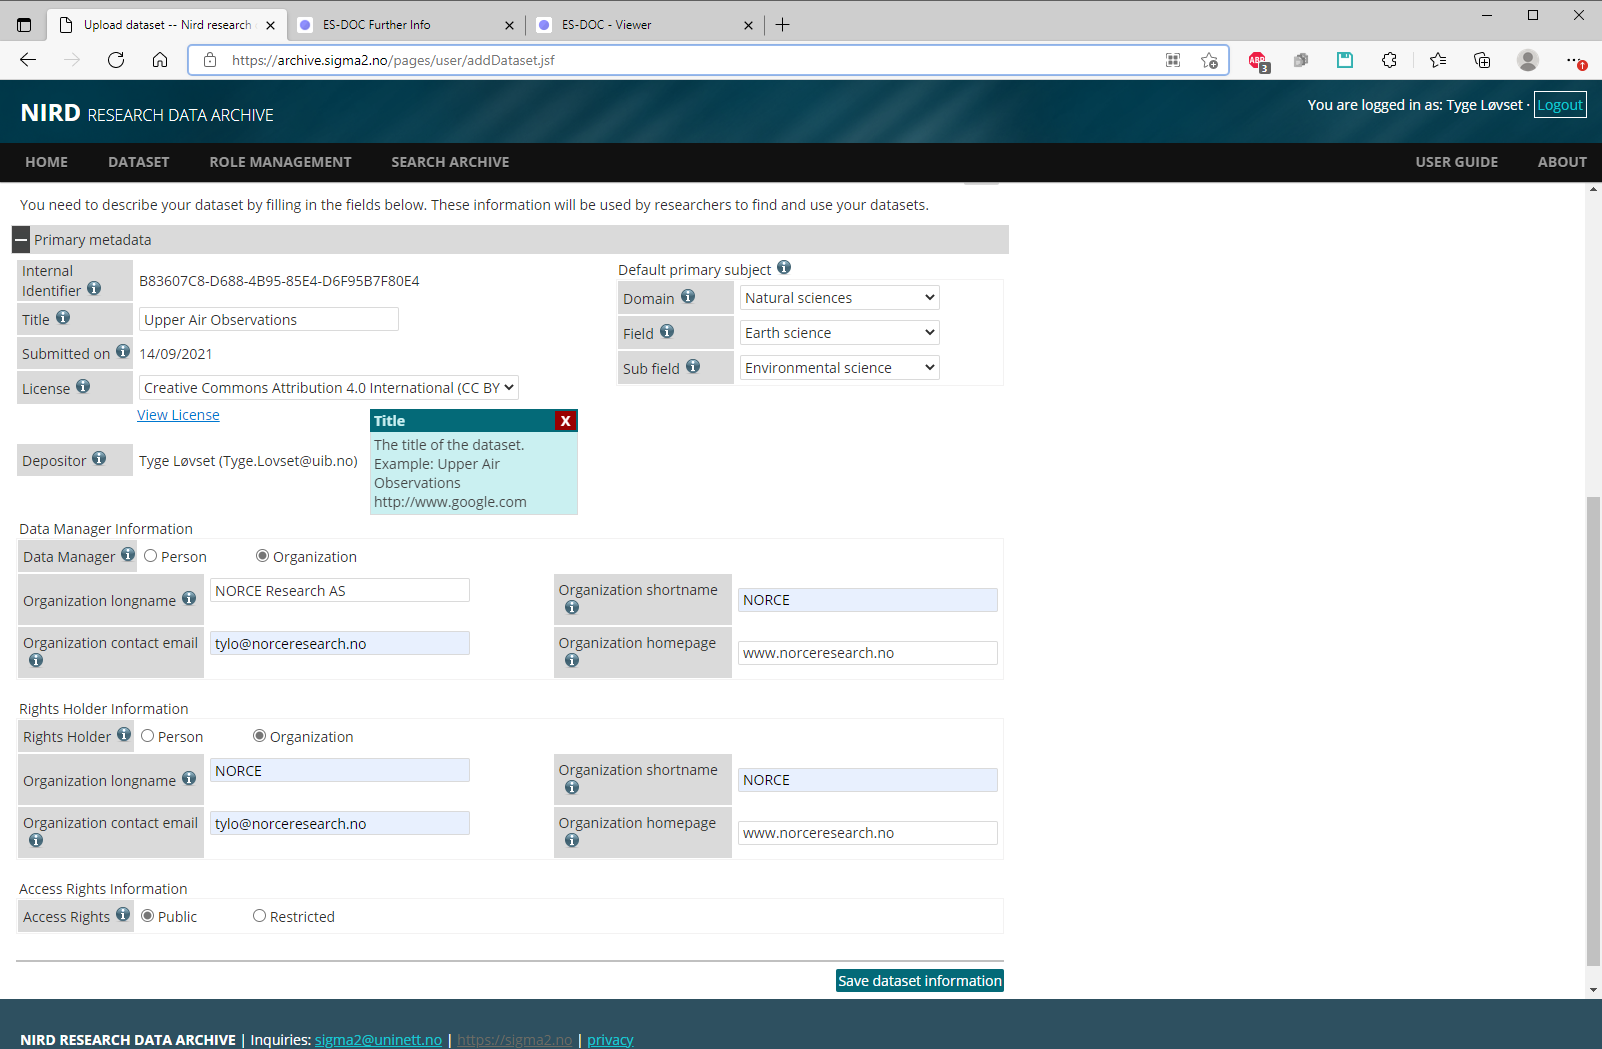The image size is (1602, 1049).
Task: Select Person for Data Manager
Action: coord(151,556)
